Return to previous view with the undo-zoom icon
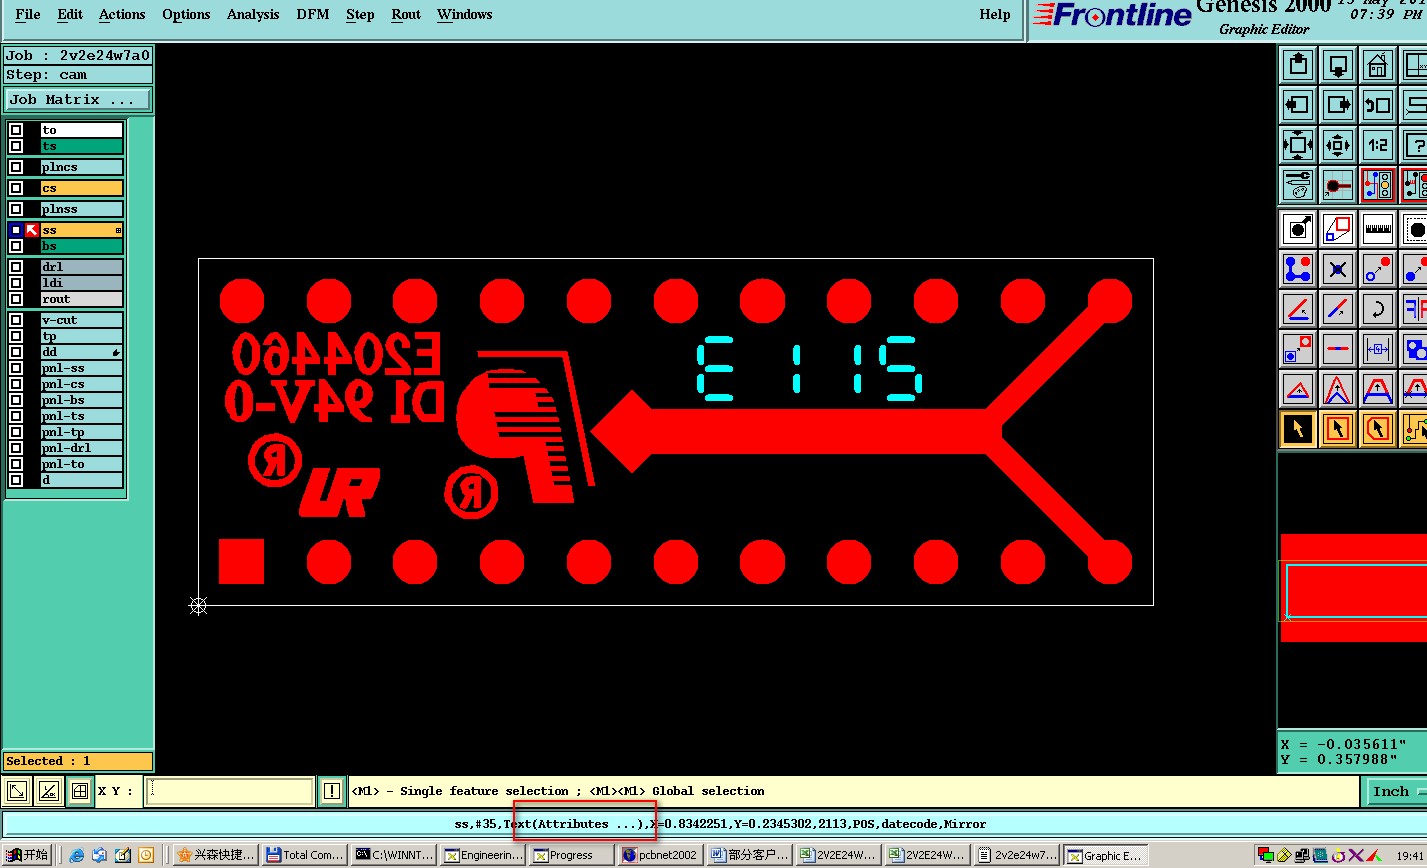The width and height of the screenshot is (1427, 868). click(x=1378, y=104)
